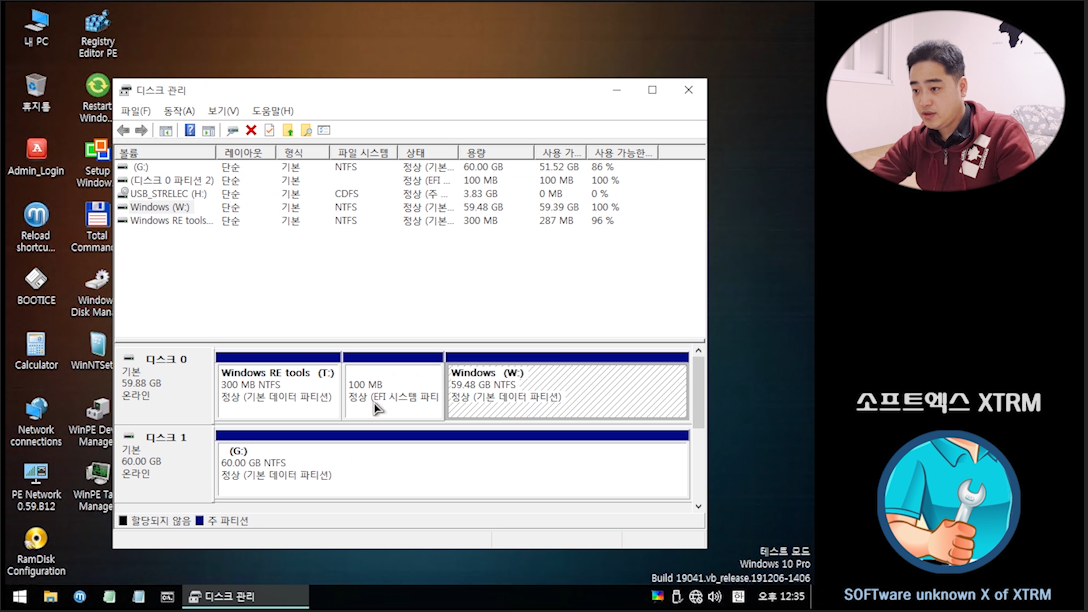This screenshot has width=1088, height=612.
Task: Select the Windows (W:) volume row
Action: pyautogui.click(x=409, y=207)
